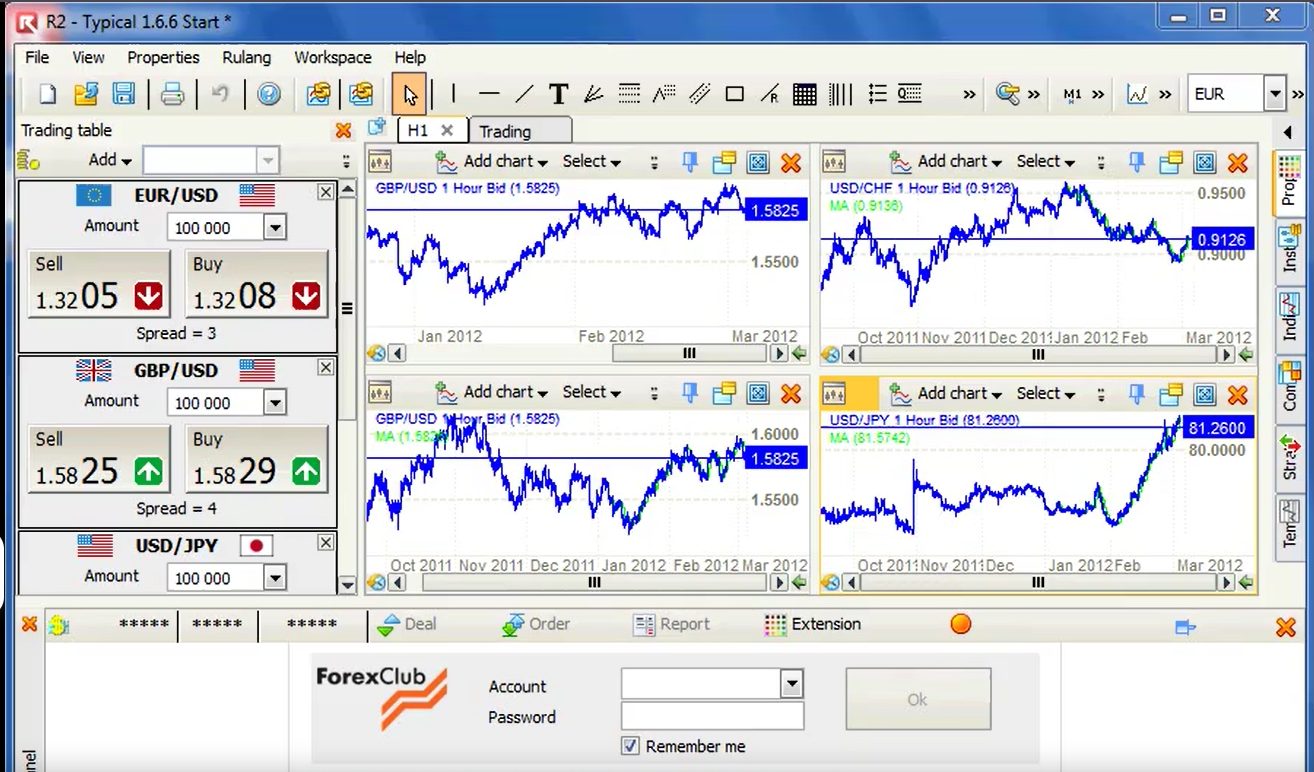
Task: Click the Report button in the bottom panel
Action: point(672,624)
